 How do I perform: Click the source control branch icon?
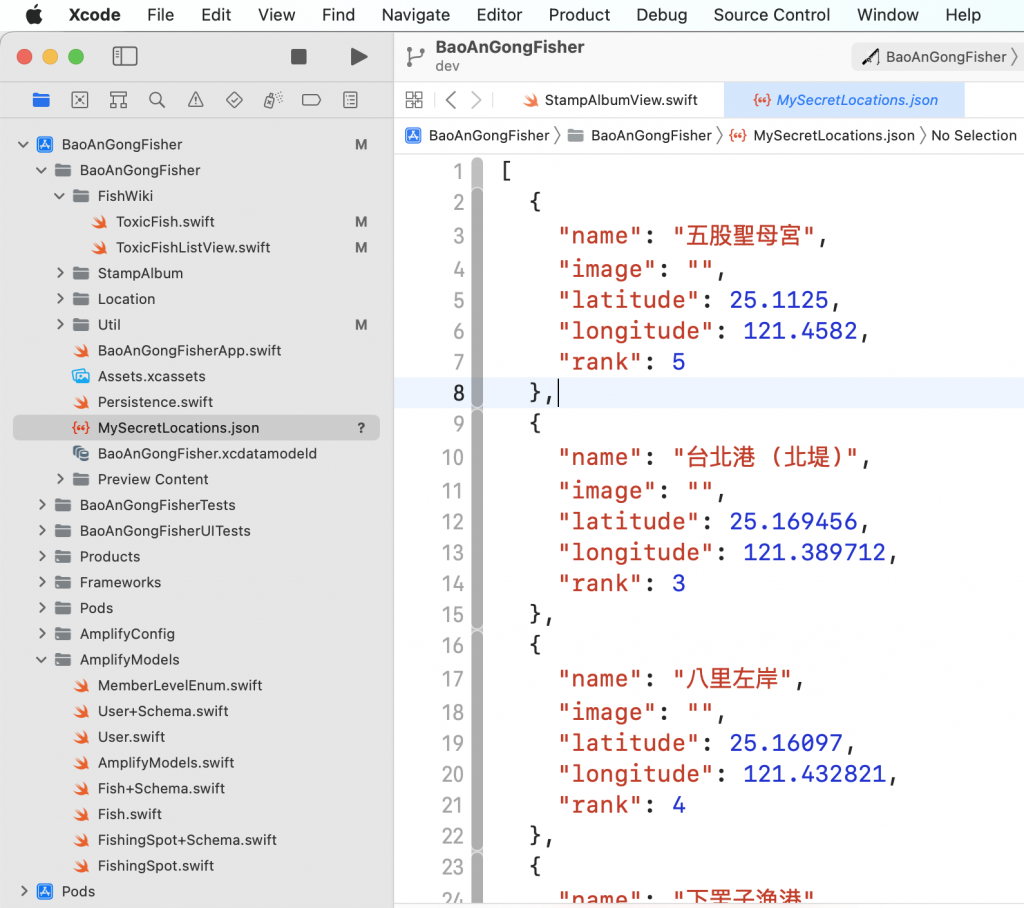click(415, 57)
